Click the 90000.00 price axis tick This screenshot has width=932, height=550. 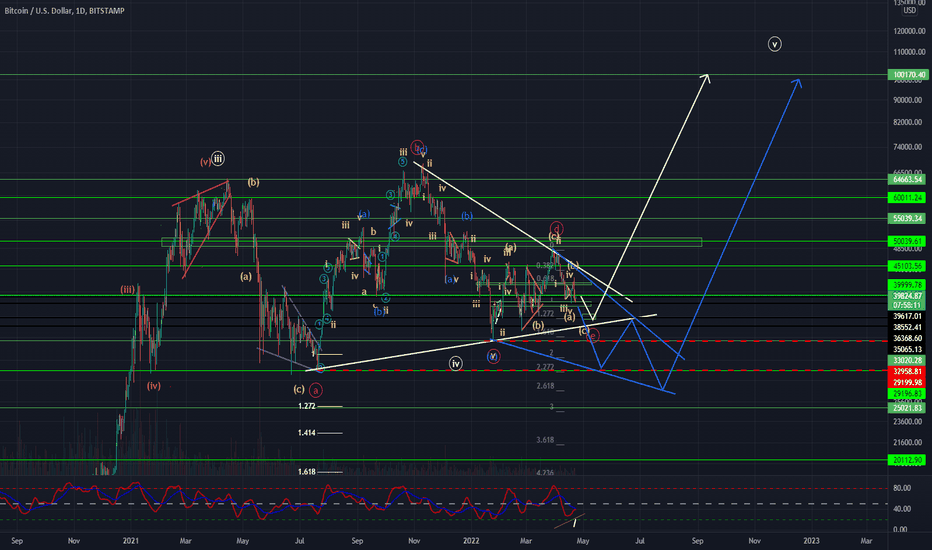[909, 100]
